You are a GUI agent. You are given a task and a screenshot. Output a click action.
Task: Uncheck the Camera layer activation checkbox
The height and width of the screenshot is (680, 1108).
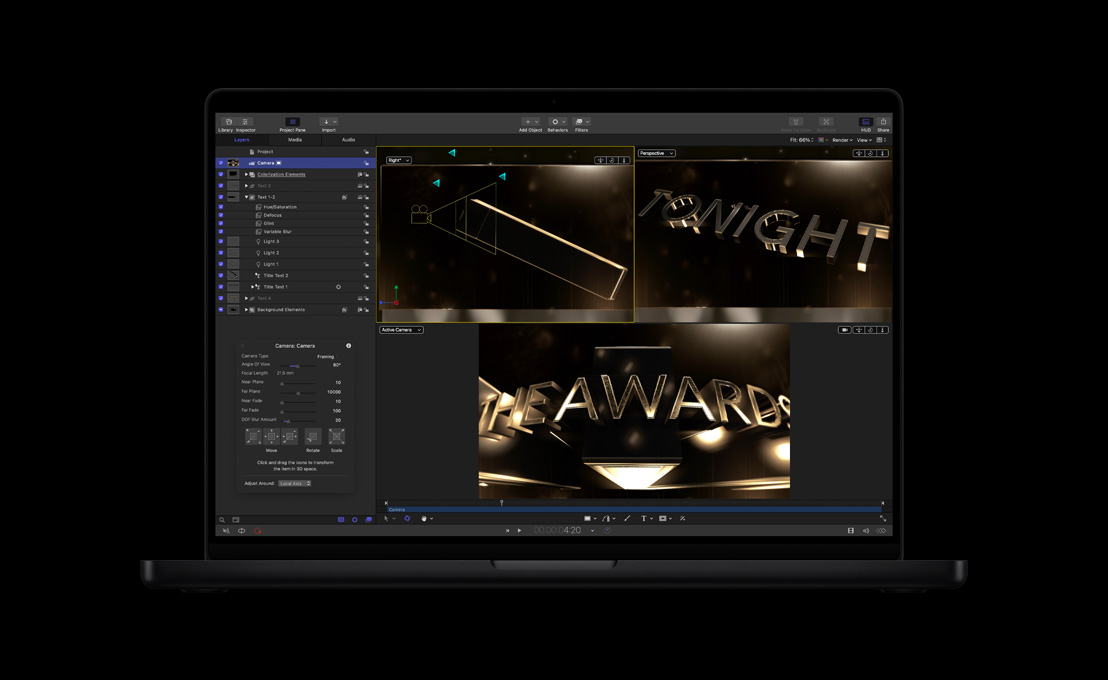(x=220, y=162)
